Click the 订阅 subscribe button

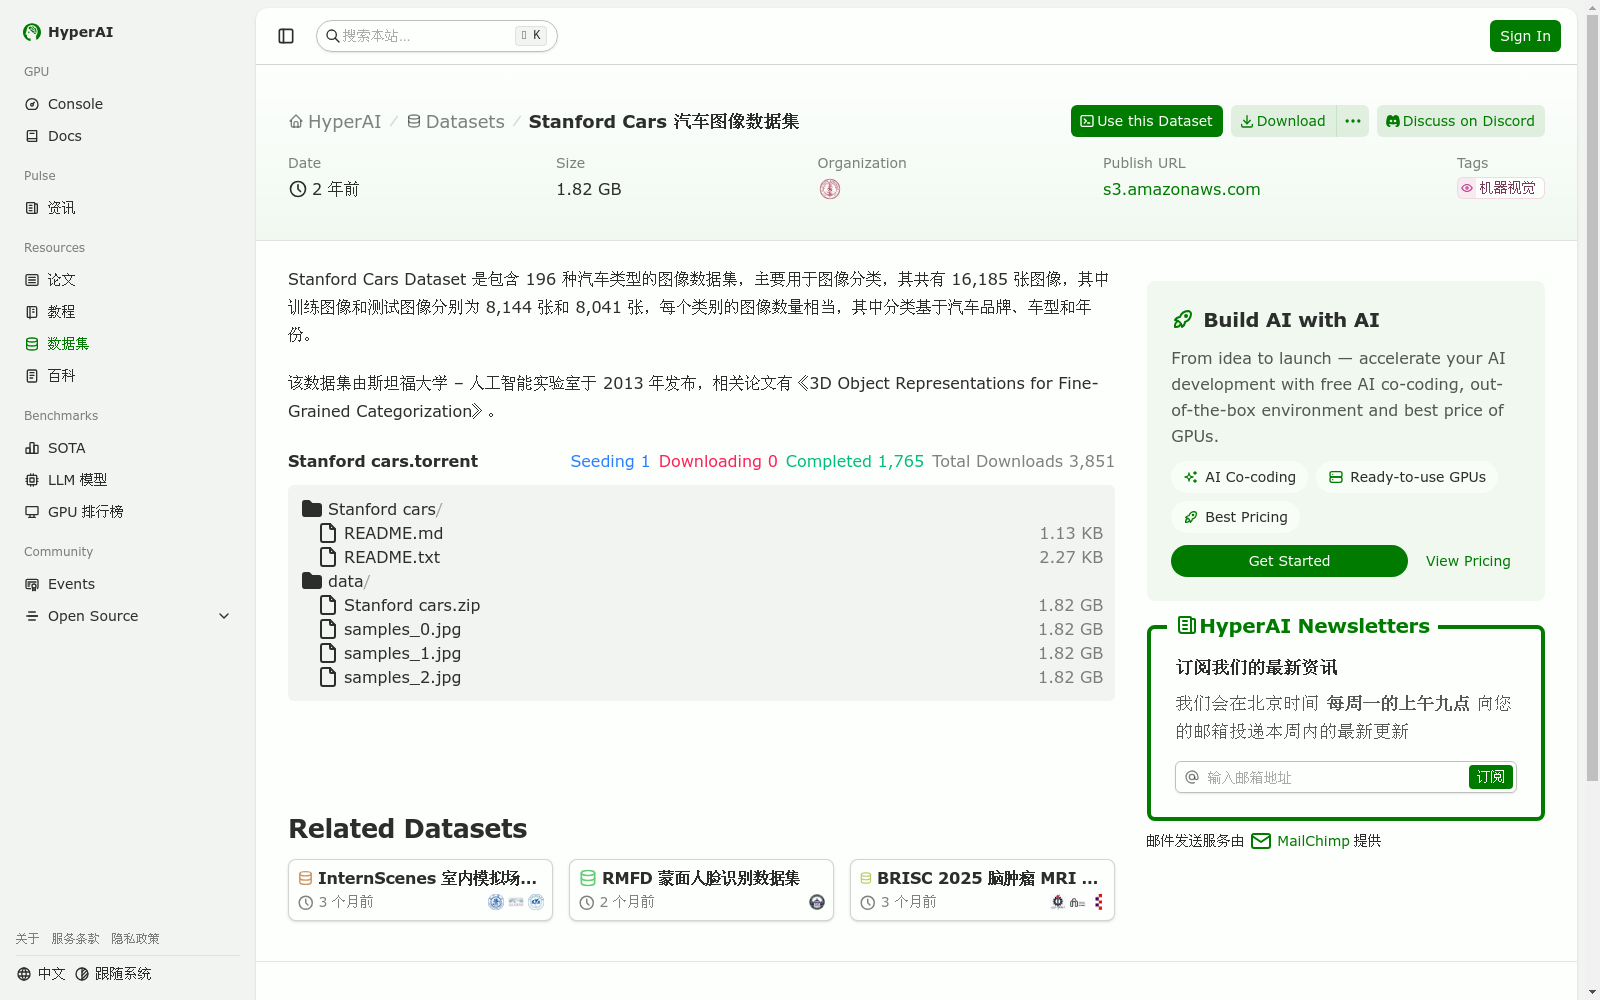[1491, 777]
